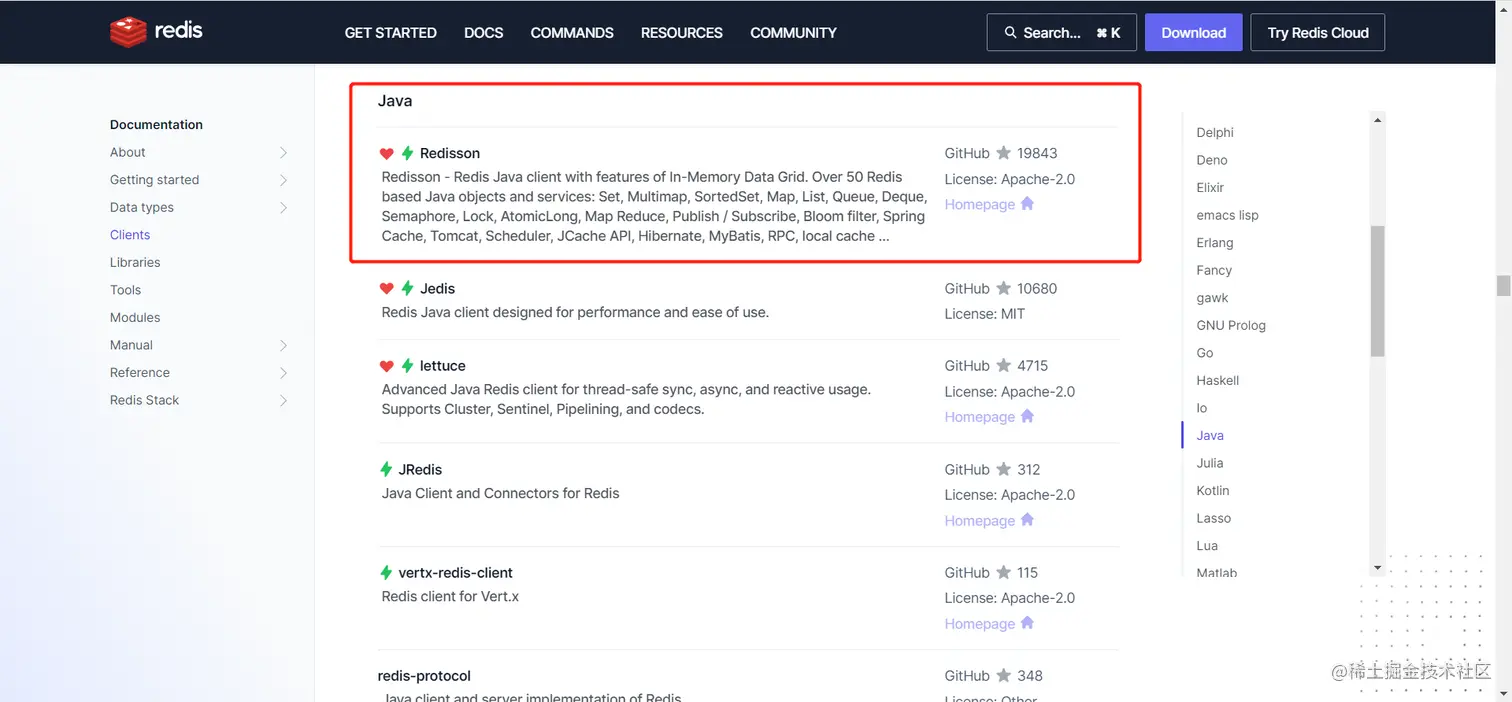Open Tools in the sidebar
Image resolution: width=1512 pixels, height=702 pixels.
(x=125, y=290)
